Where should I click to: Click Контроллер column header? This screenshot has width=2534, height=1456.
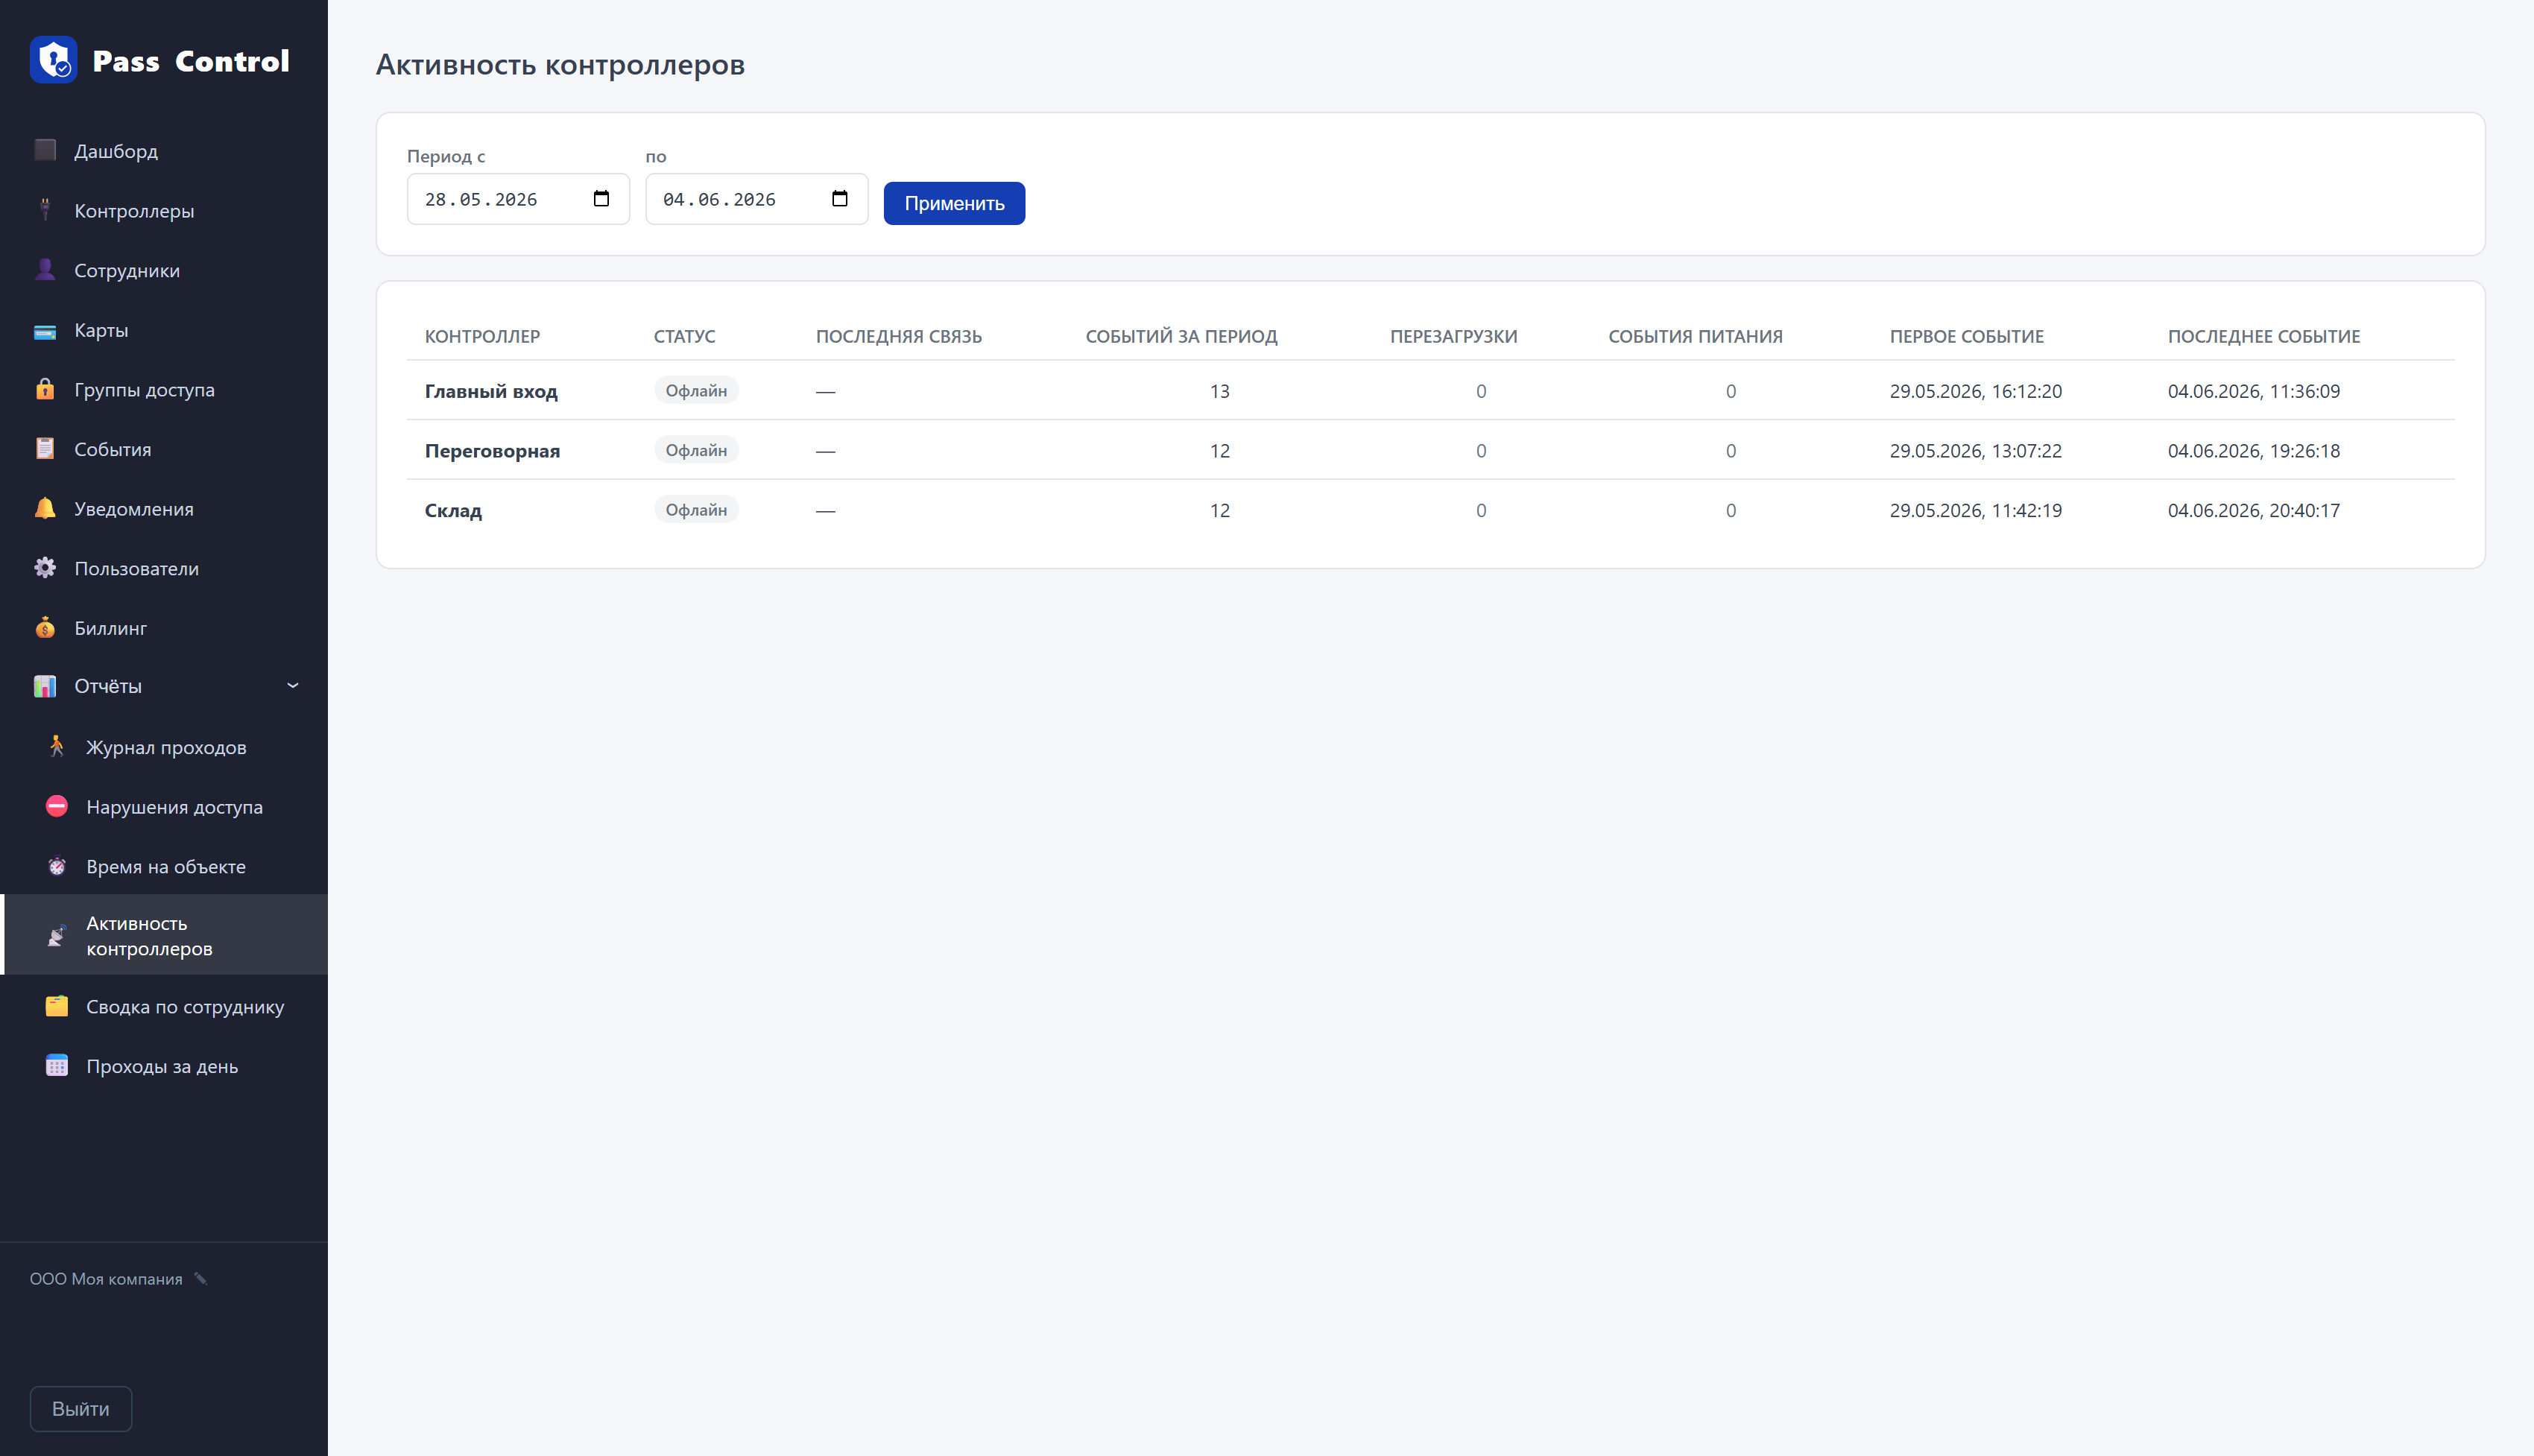(482, 336)
